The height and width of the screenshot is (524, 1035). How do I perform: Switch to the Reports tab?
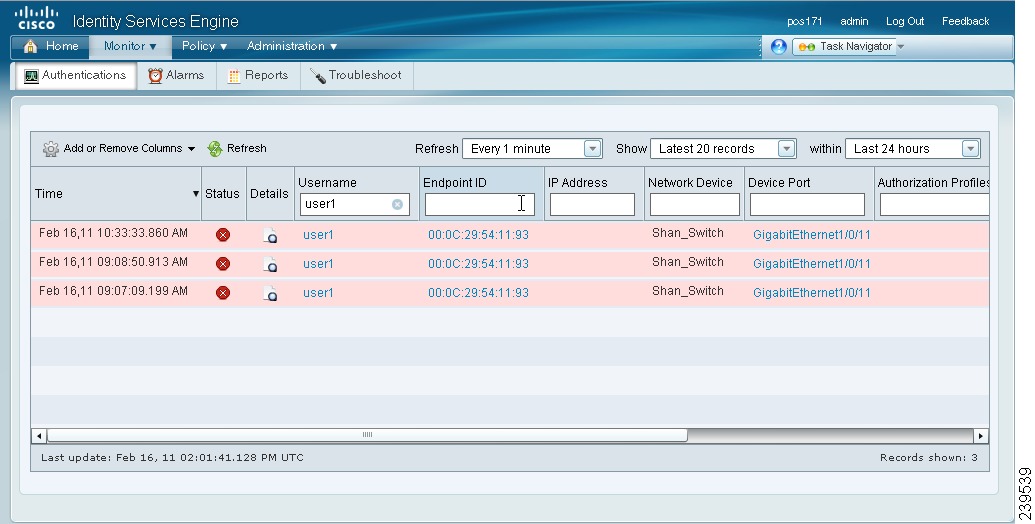click(x=258, y=75)
